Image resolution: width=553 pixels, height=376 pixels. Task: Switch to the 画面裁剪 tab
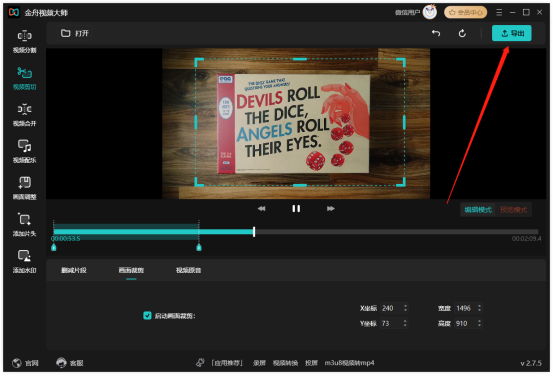click(x=131, y=270)
